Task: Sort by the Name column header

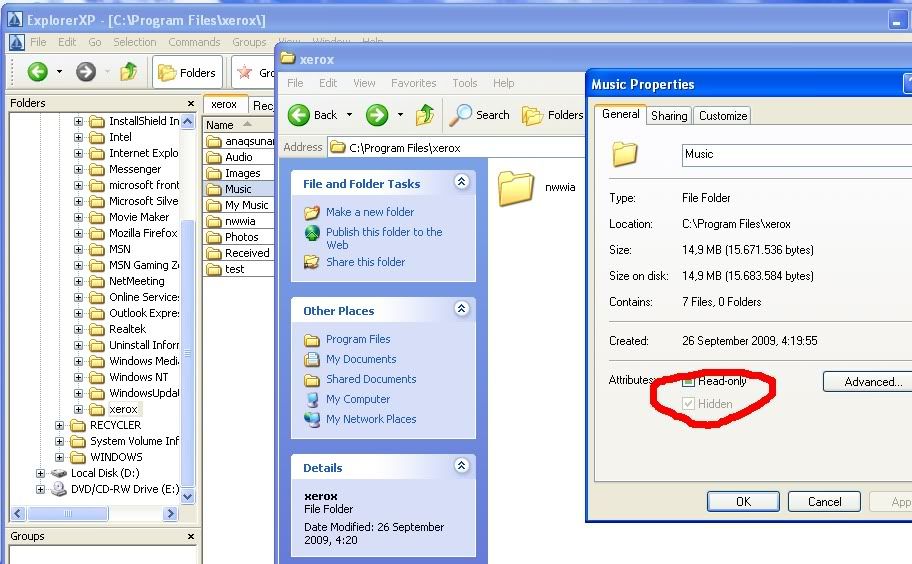Action: [x=238, y=125]
